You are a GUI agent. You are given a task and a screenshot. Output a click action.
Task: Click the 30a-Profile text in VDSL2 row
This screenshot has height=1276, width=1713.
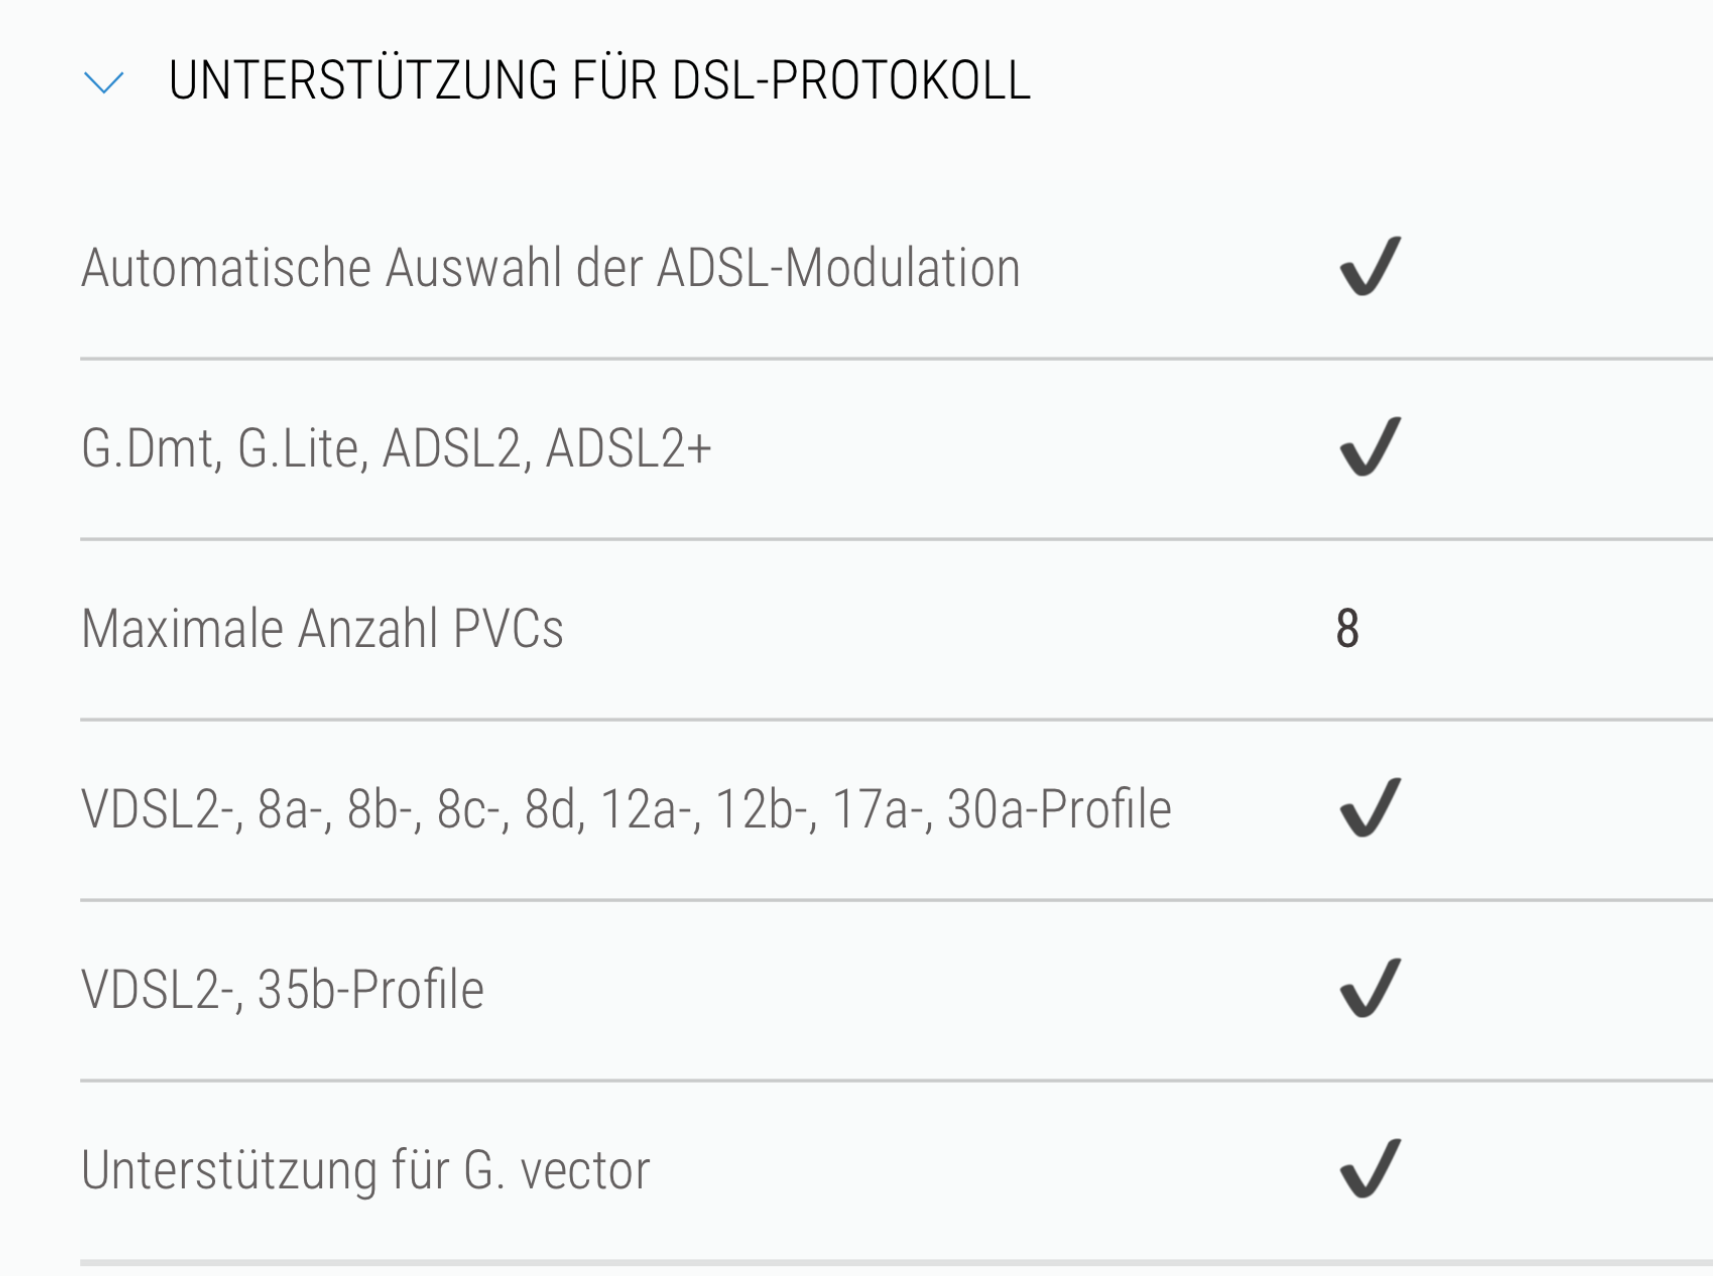1059,809
